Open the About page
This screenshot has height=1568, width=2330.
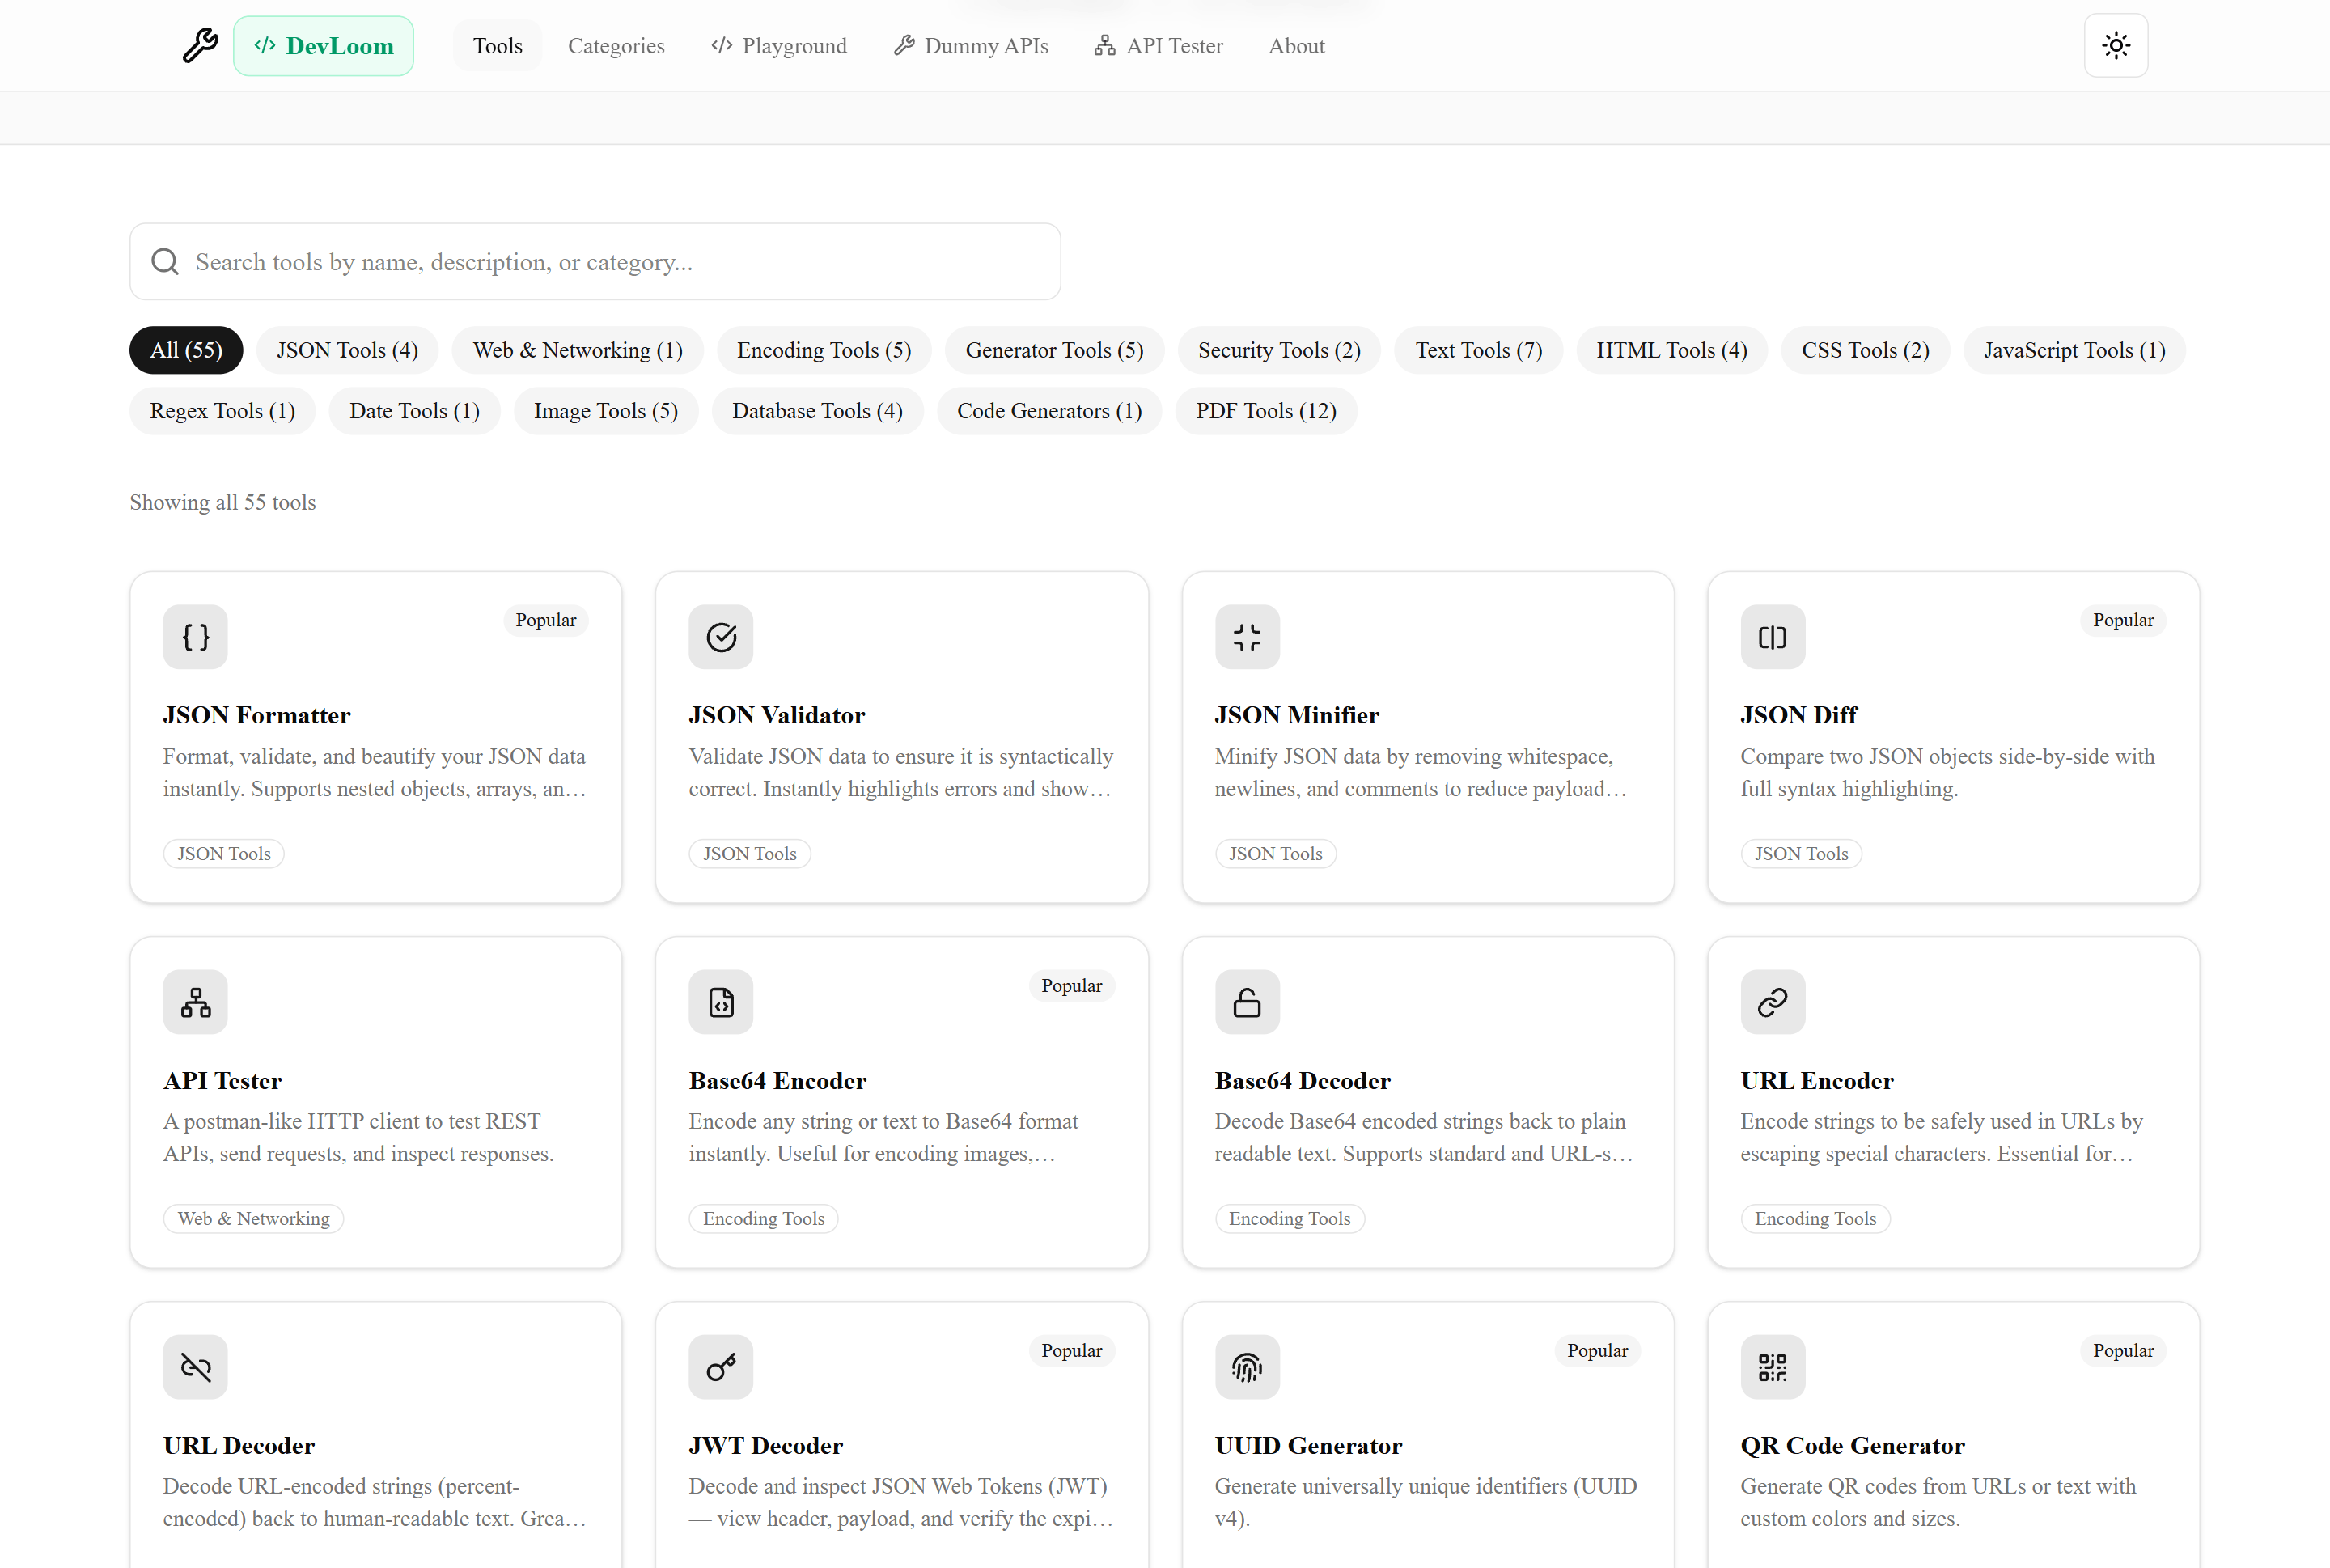[x=1296, y=46]
